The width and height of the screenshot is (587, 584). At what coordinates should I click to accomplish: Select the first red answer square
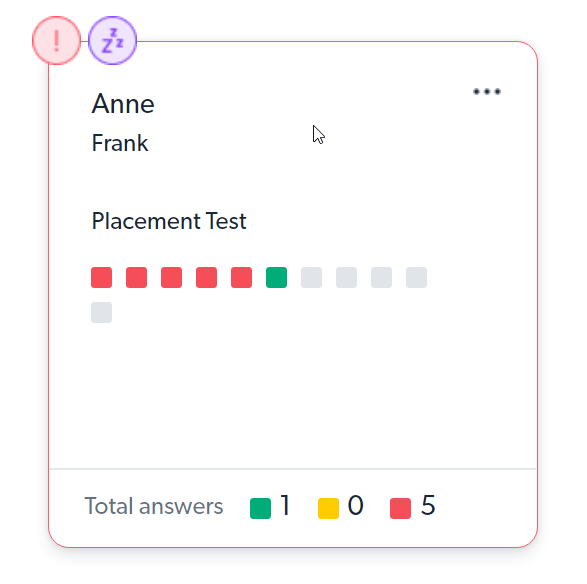(x=101, y=277)
